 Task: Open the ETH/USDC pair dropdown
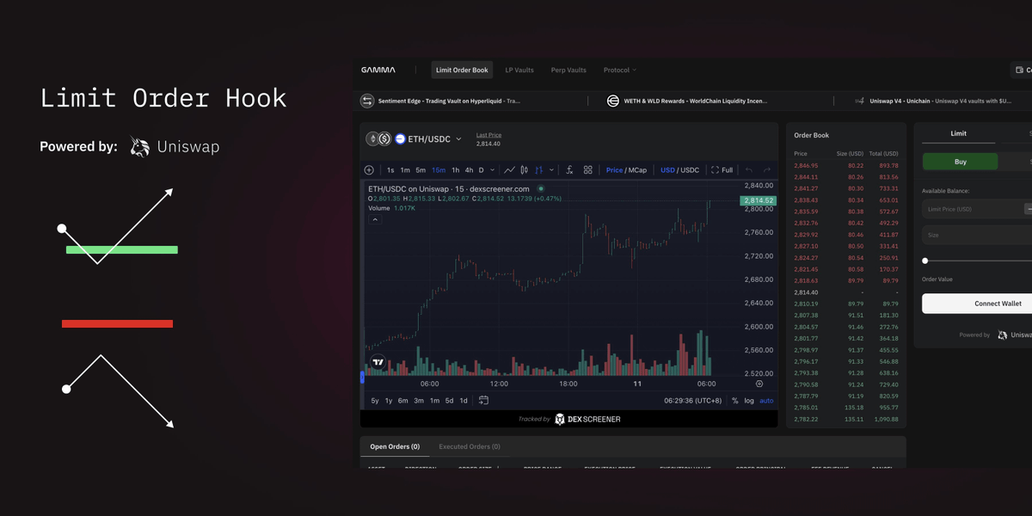point(459,139)
